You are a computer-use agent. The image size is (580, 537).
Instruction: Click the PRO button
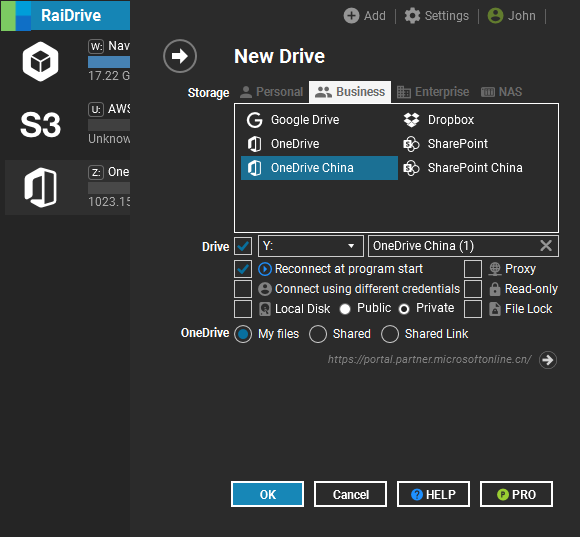tap(516, 494)
